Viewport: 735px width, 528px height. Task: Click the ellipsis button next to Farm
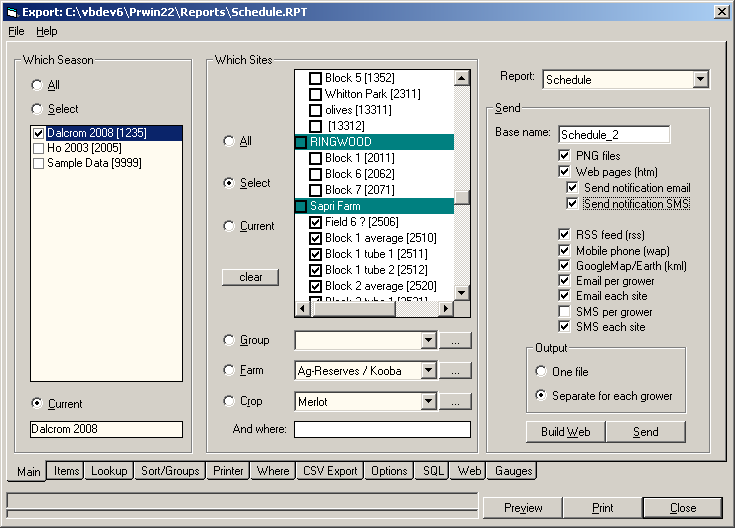pyautogui.click(x=455, y=371)
